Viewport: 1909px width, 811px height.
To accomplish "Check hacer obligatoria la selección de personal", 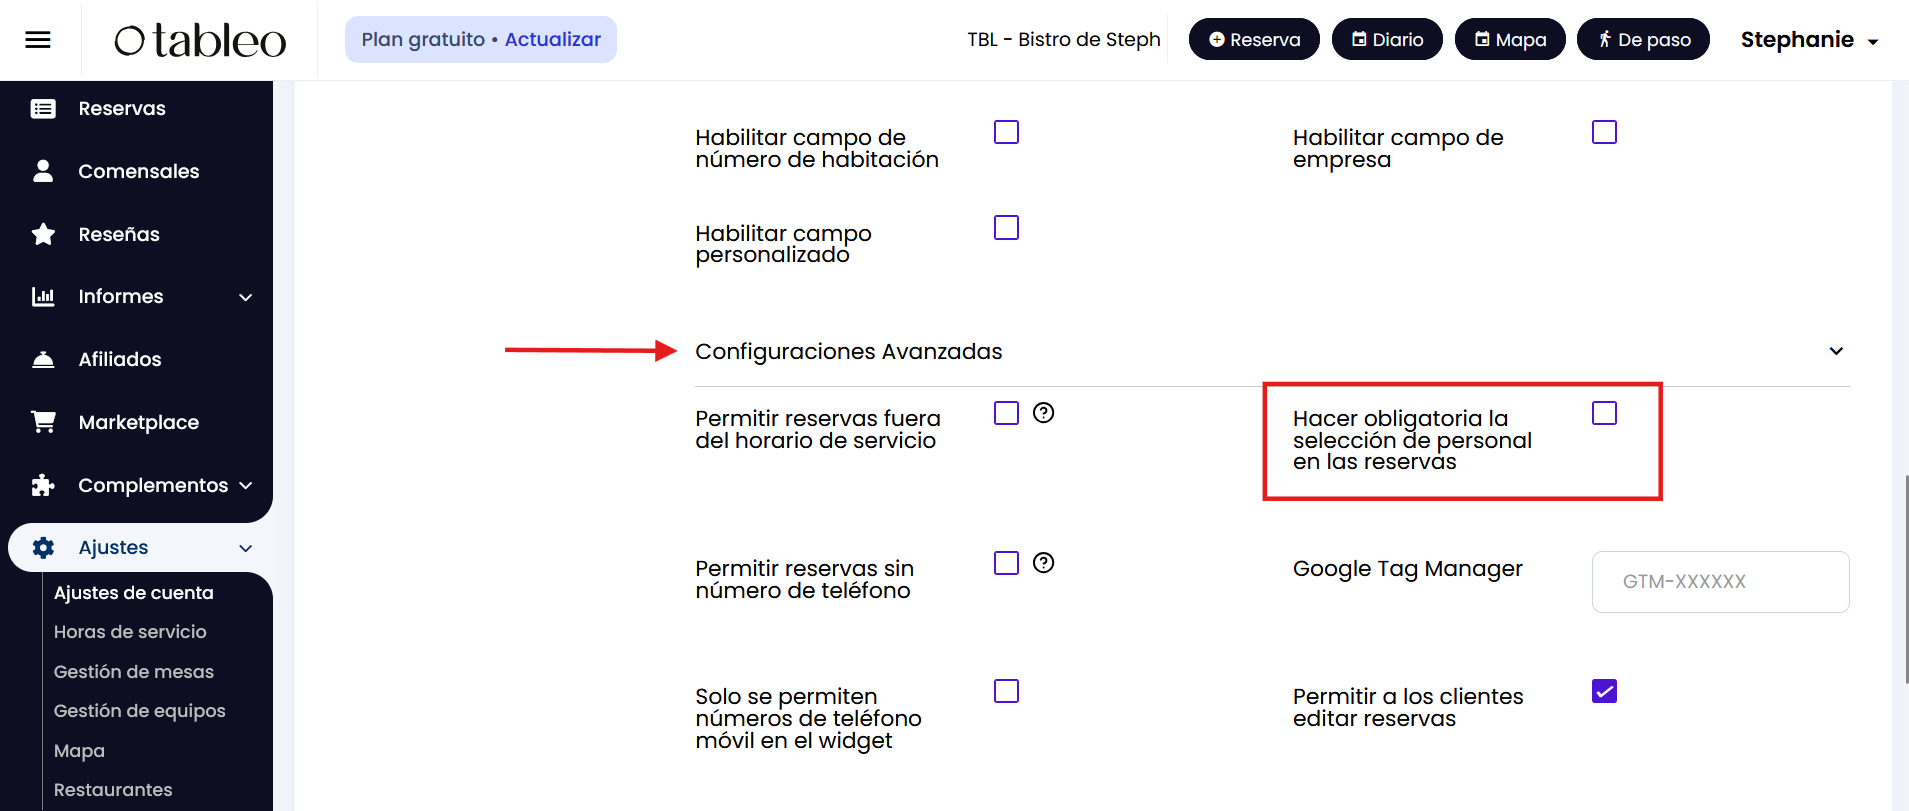I will coord(1604,413).
